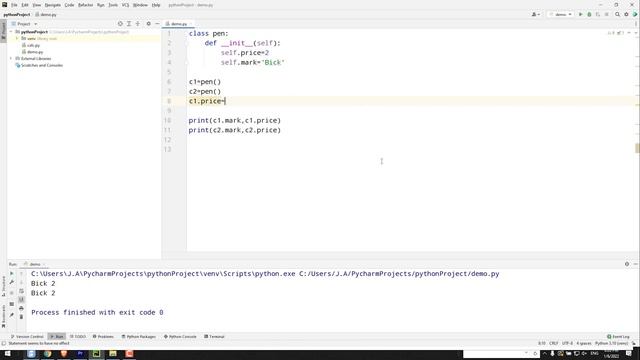This screenshot has height=360, width=640.
Task: Click demo.py in the navigation breadcrumb
Action: [48, 14]
